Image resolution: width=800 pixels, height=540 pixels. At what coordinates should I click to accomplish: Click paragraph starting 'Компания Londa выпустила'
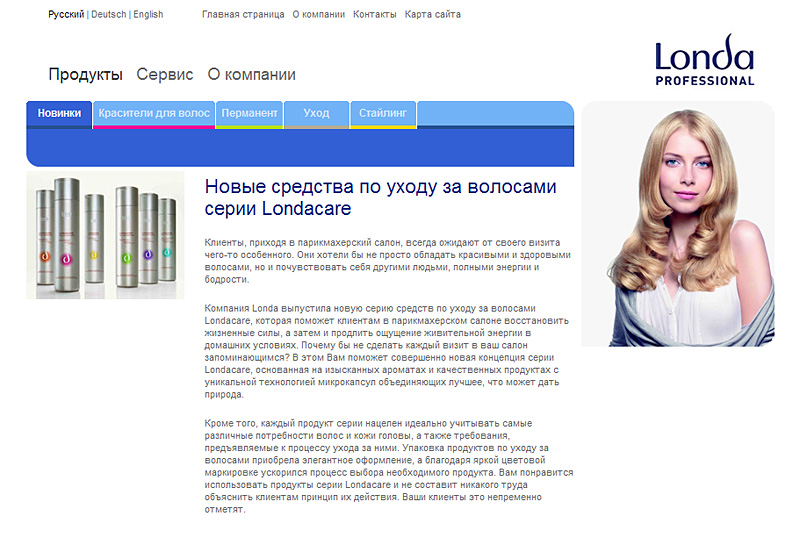tap(387, 351)
